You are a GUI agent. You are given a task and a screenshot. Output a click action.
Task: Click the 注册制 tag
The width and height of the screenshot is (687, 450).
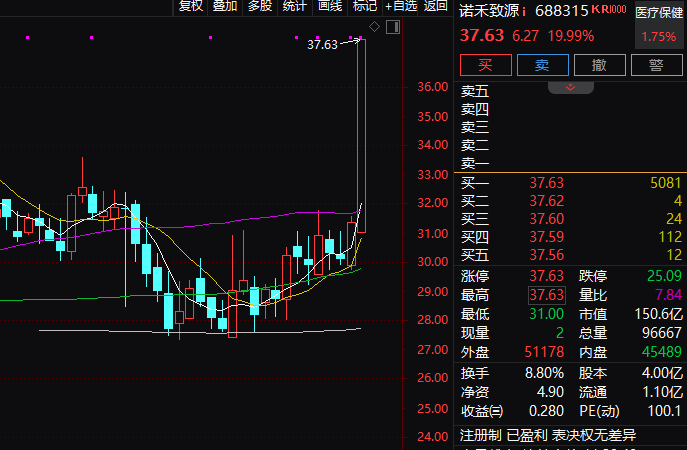point(481,436)
